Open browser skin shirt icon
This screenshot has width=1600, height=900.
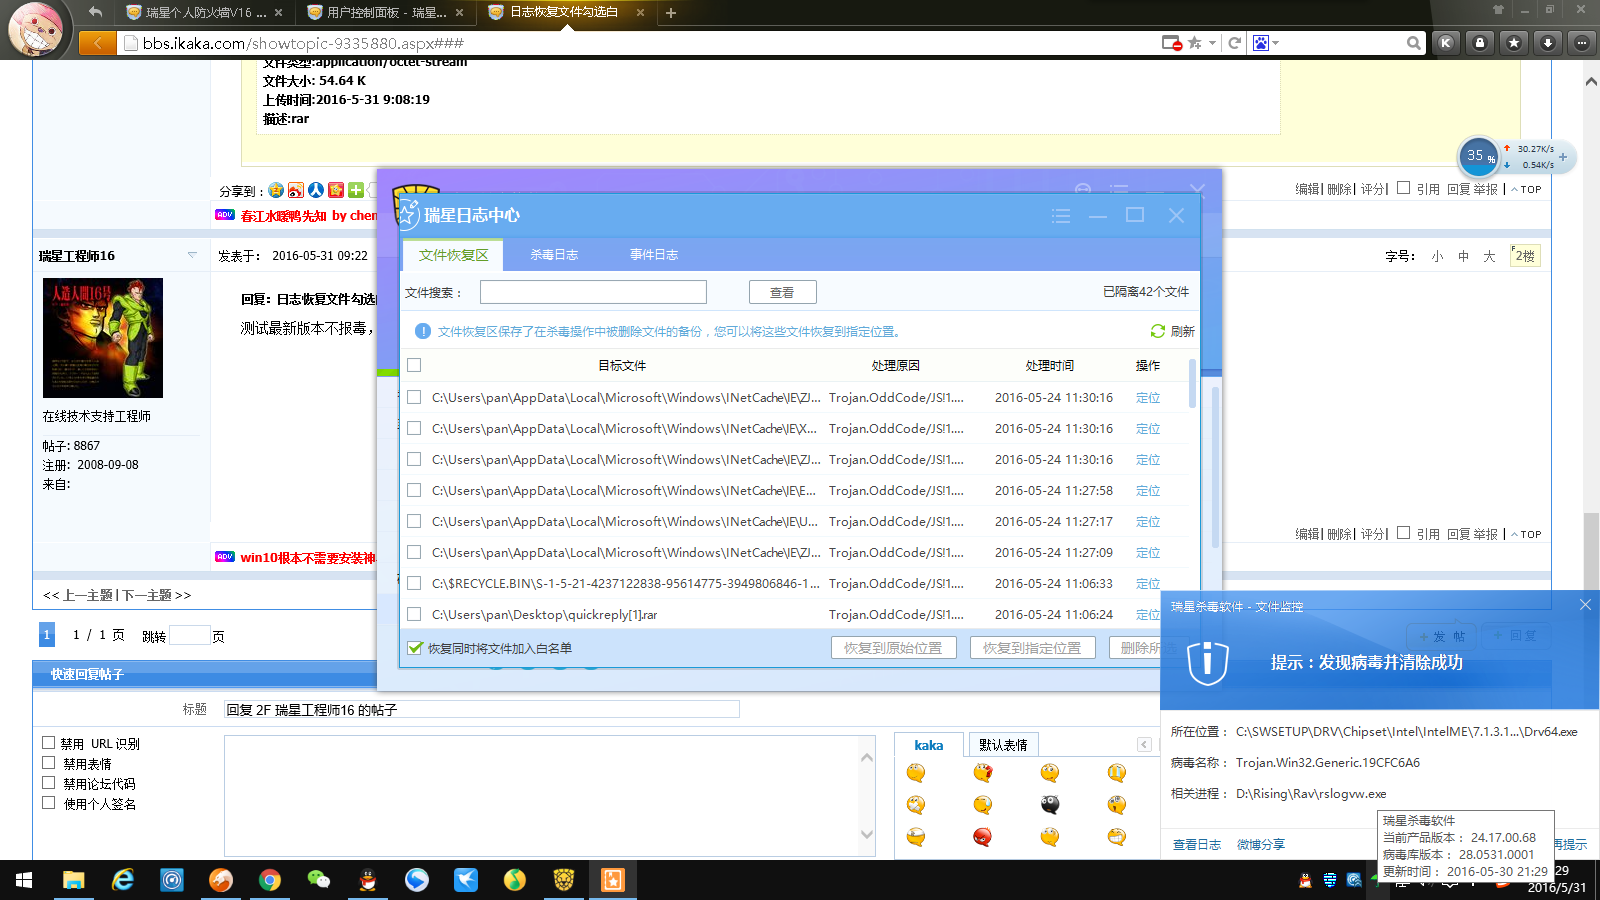(x=1498, y=10)
